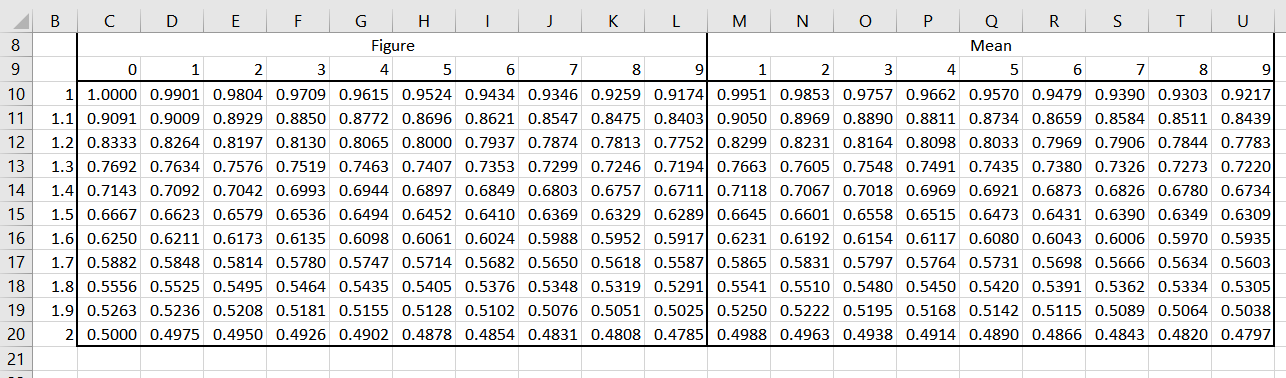Click cell showing 0.8621
1286x378 pixels.
[x=486, y=119]
